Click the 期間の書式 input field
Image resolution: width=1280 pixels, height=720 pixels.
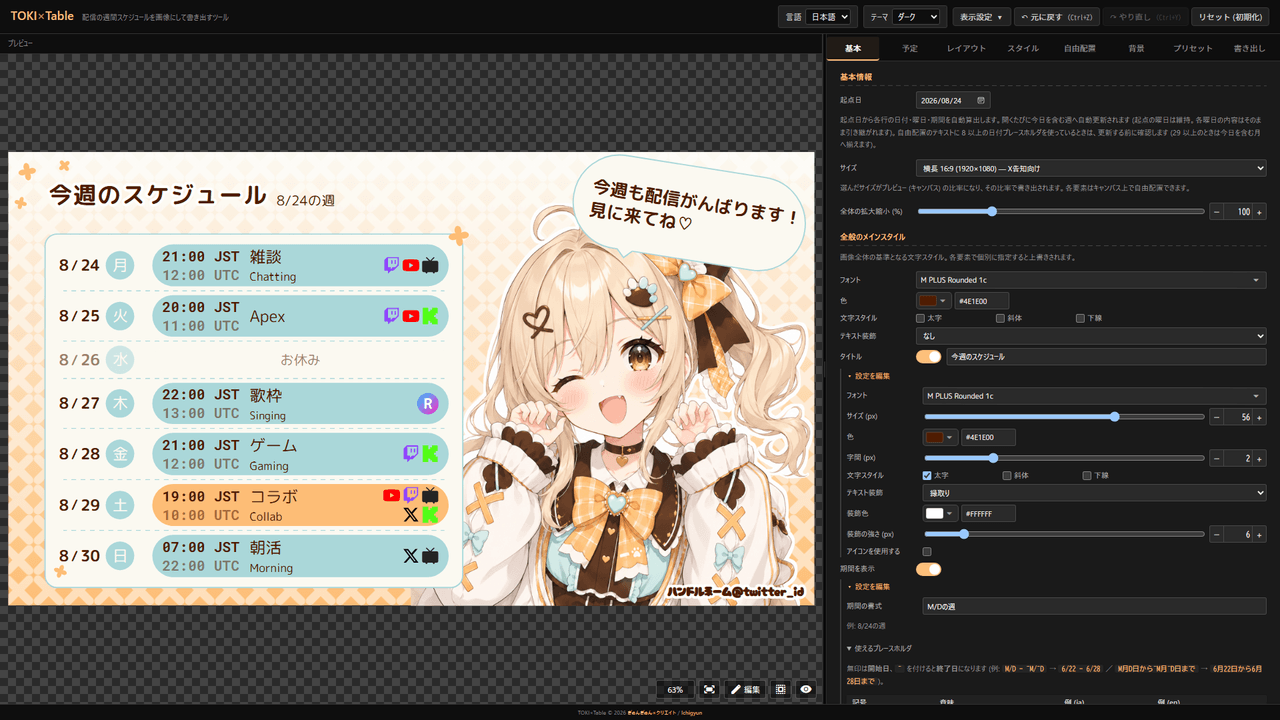[x=1094, y=606]
